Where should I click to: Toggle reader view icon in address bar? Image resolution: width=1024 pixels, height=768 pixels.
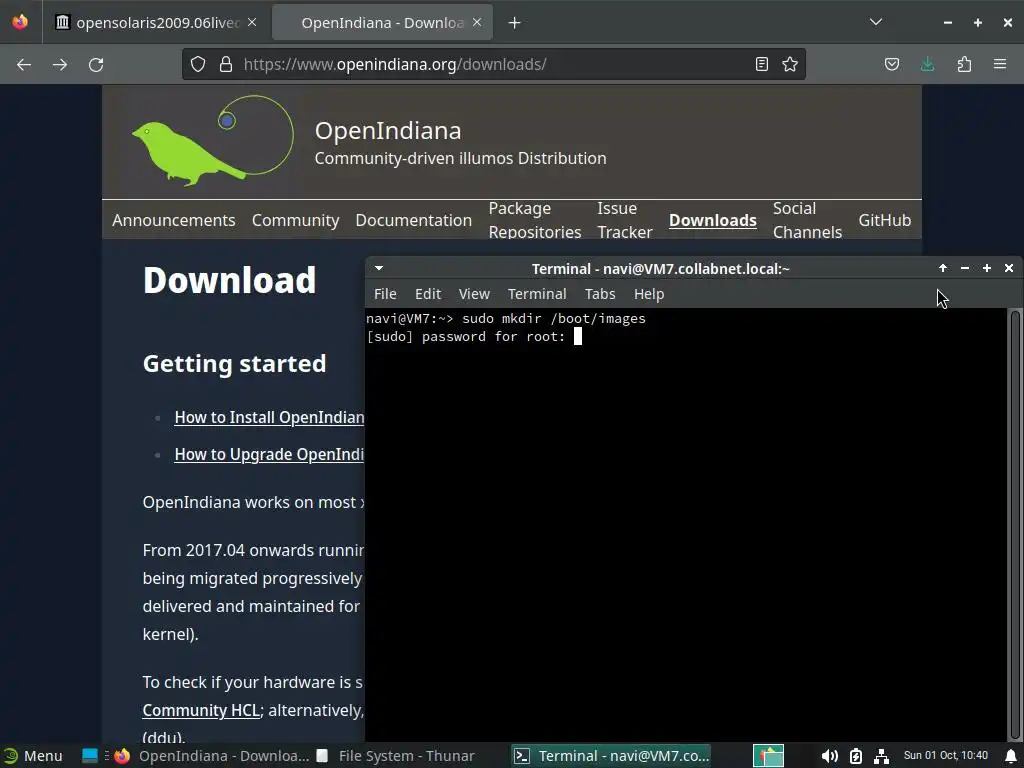761,64
